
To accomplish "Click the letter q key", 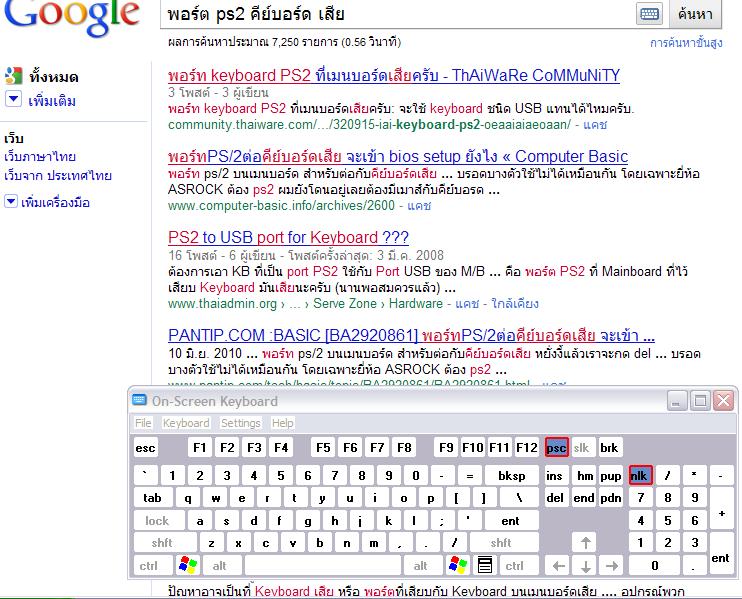I will coord(188,498).
